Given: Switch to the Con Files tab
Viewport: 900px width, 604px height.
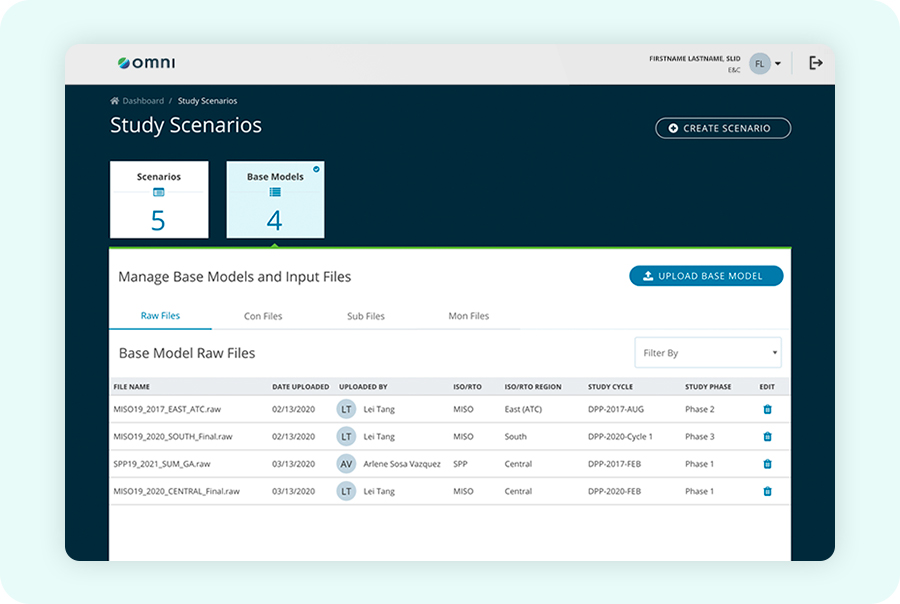Looking at the screenshot, I should pos(263,316).
